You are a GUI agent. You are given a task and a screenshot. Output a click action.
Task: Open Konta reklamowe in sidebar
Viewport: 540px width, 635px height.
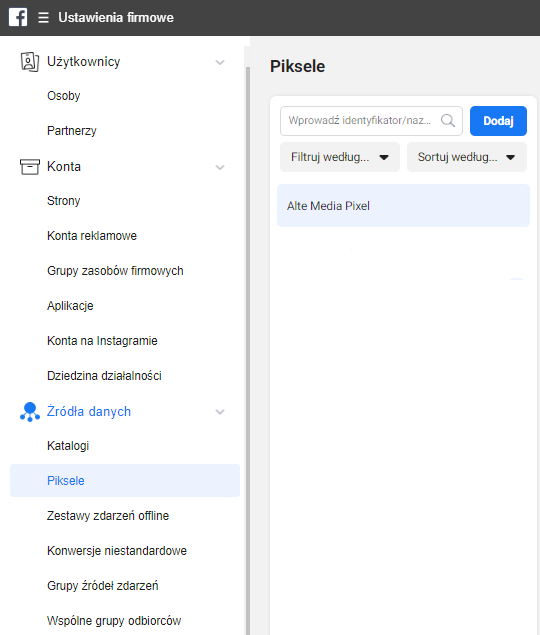coord(92,236)
